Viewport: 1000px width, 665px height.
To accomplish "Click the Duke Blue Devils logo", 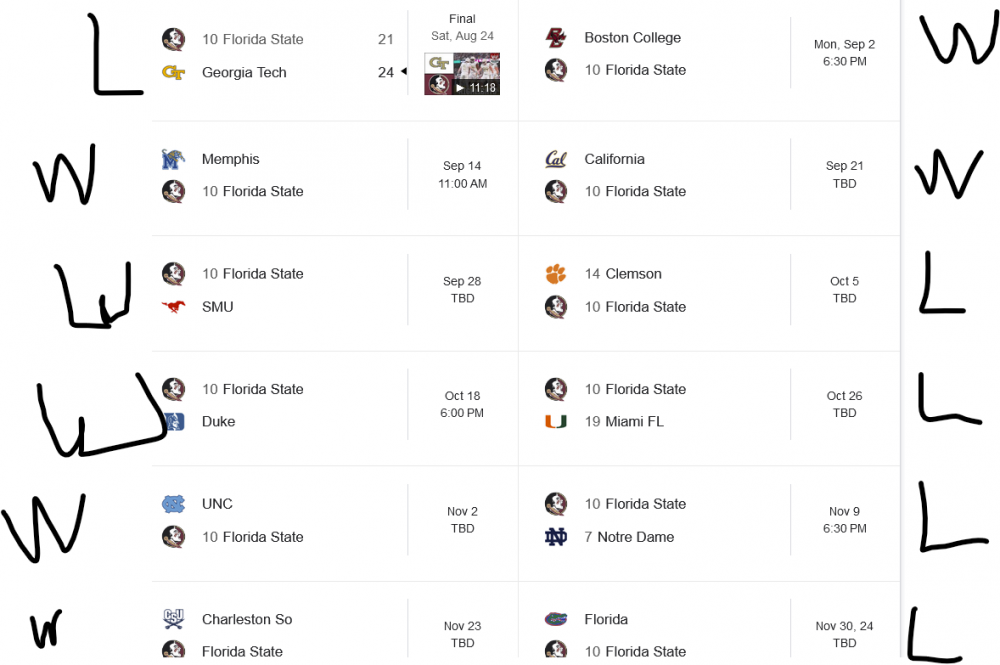I will click(x=174, y=422).
